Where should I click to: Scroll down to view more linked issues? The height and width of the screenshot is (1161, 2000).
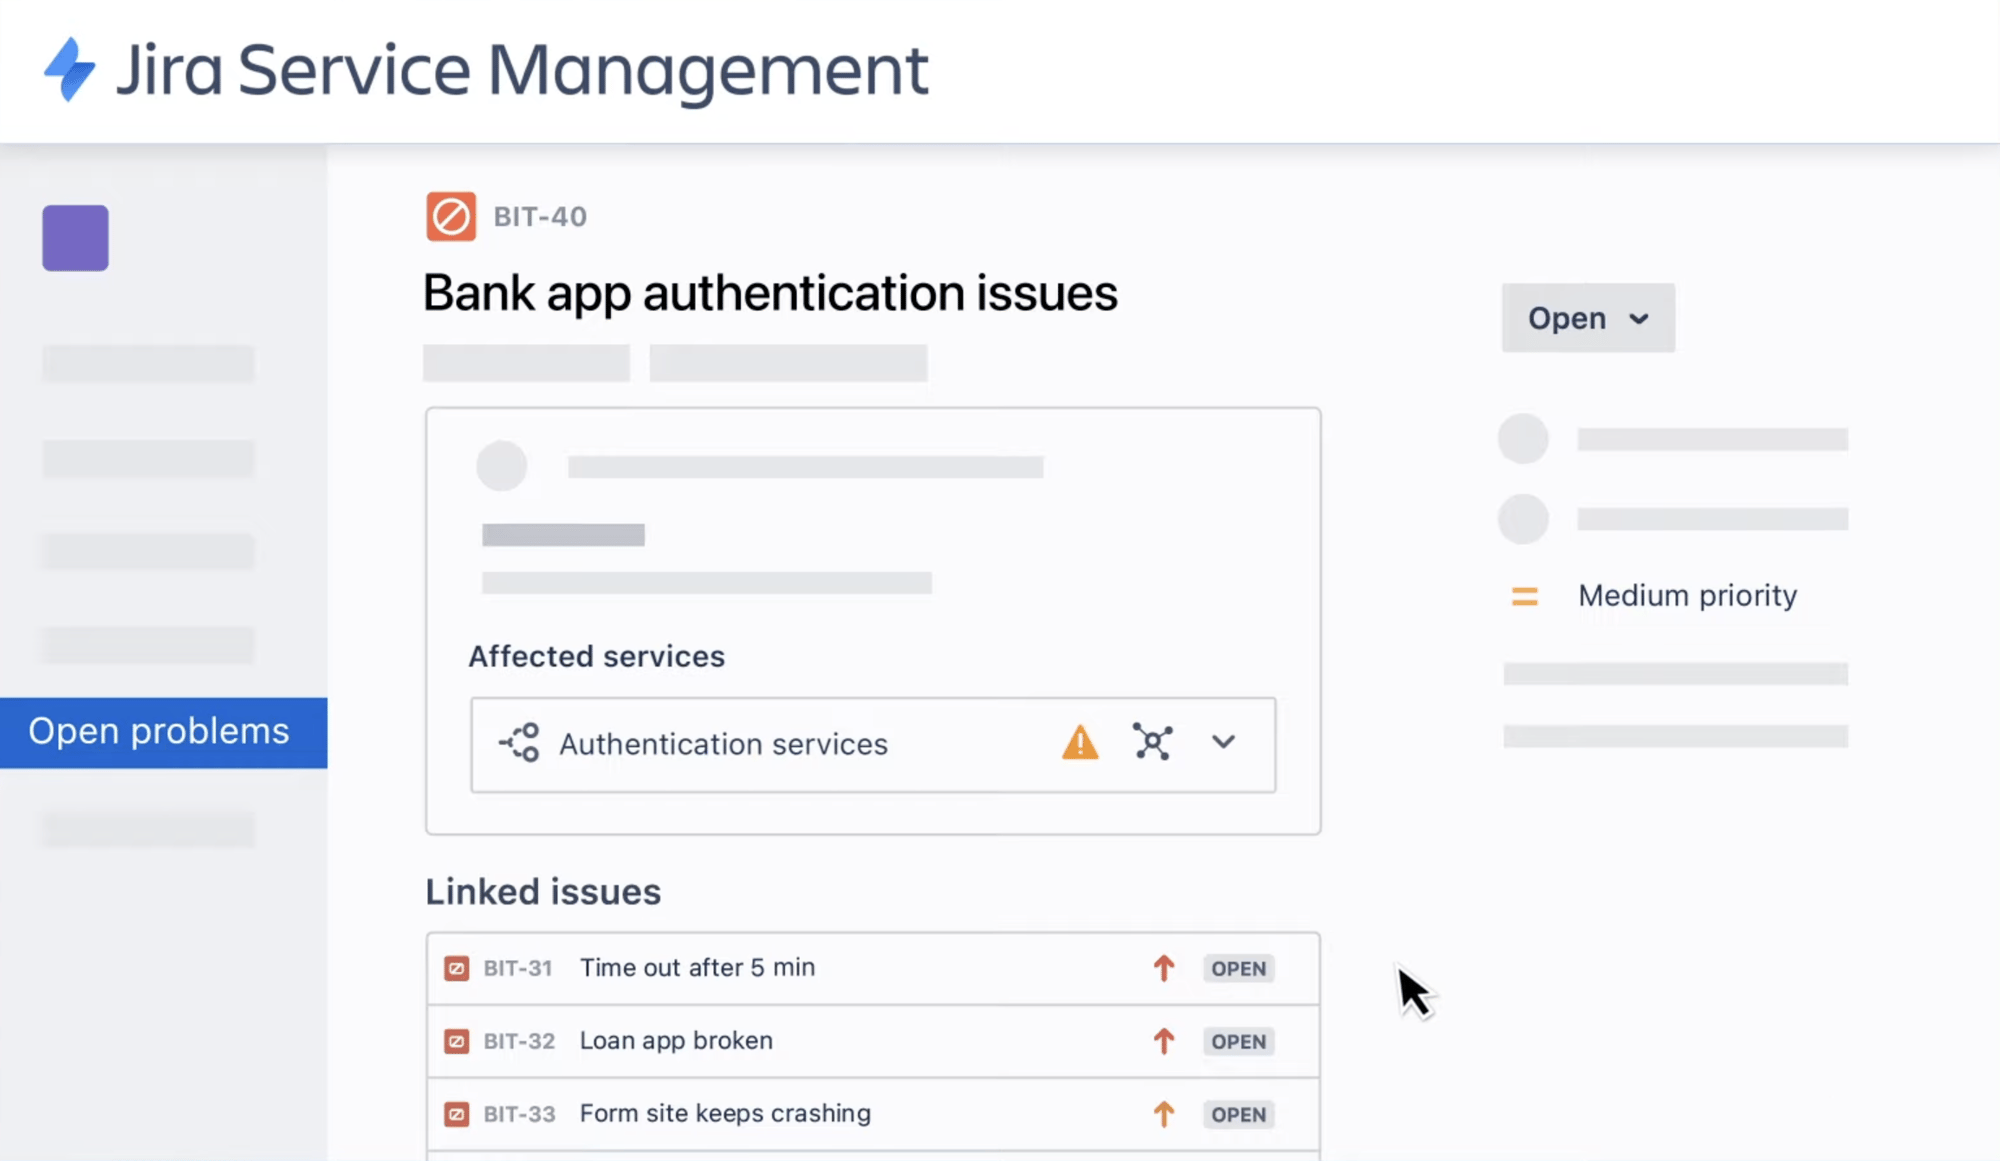click(x=874, y=1133)
